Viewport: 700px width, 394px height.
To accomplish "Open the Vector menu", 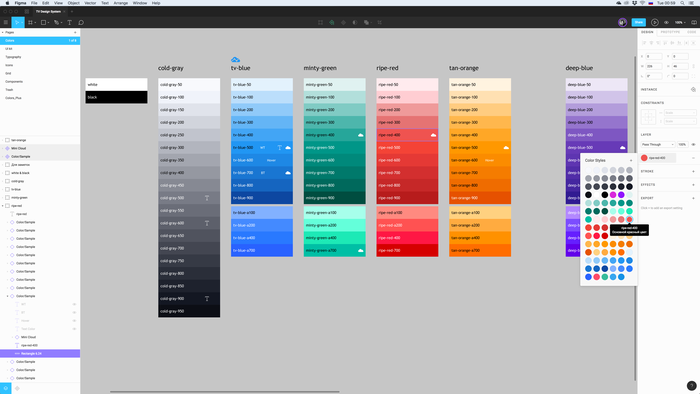I will click(90, 3).
